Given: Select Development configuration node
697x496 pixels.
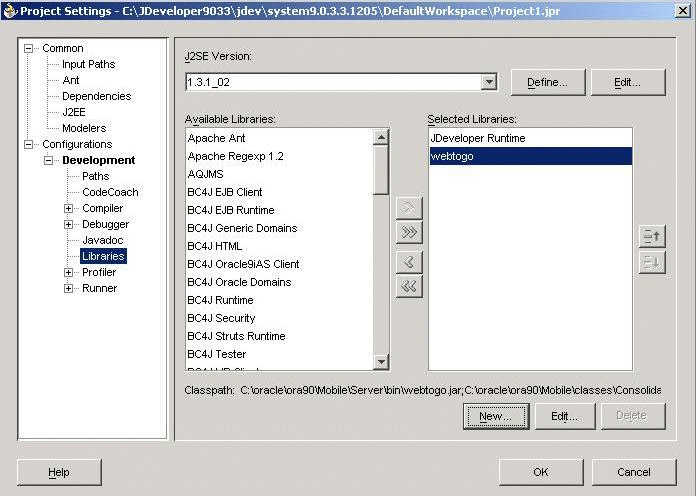Looking at the screenshot, I should pos(99,160).
